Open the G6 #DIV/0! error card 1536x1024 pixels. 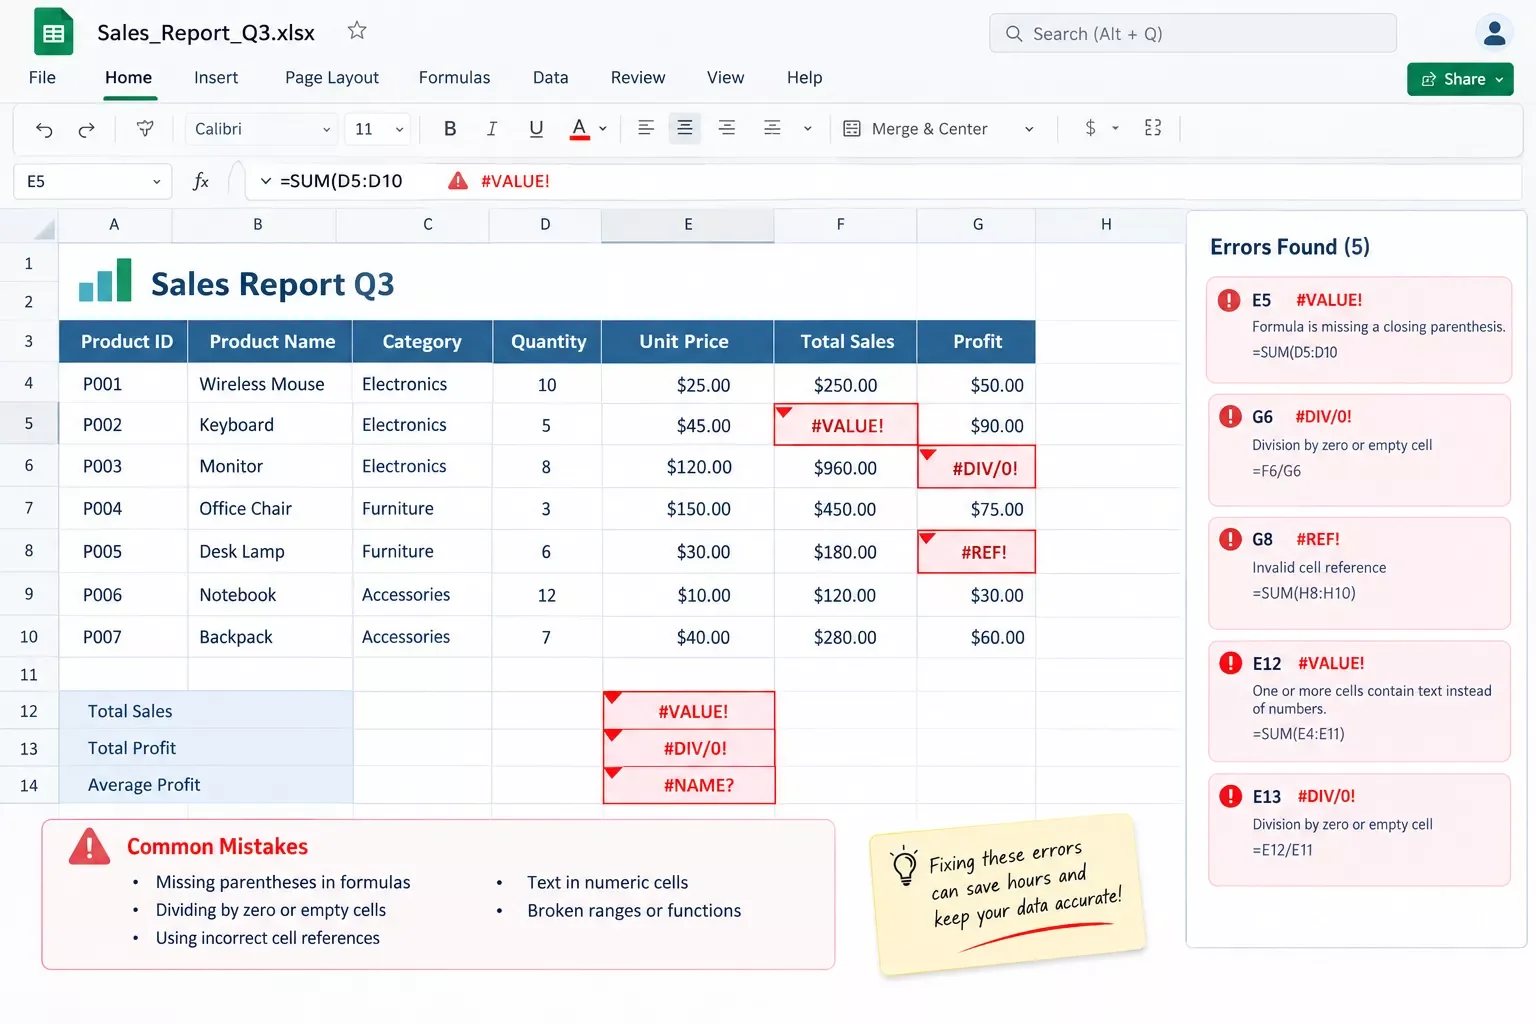[1359, 450]
